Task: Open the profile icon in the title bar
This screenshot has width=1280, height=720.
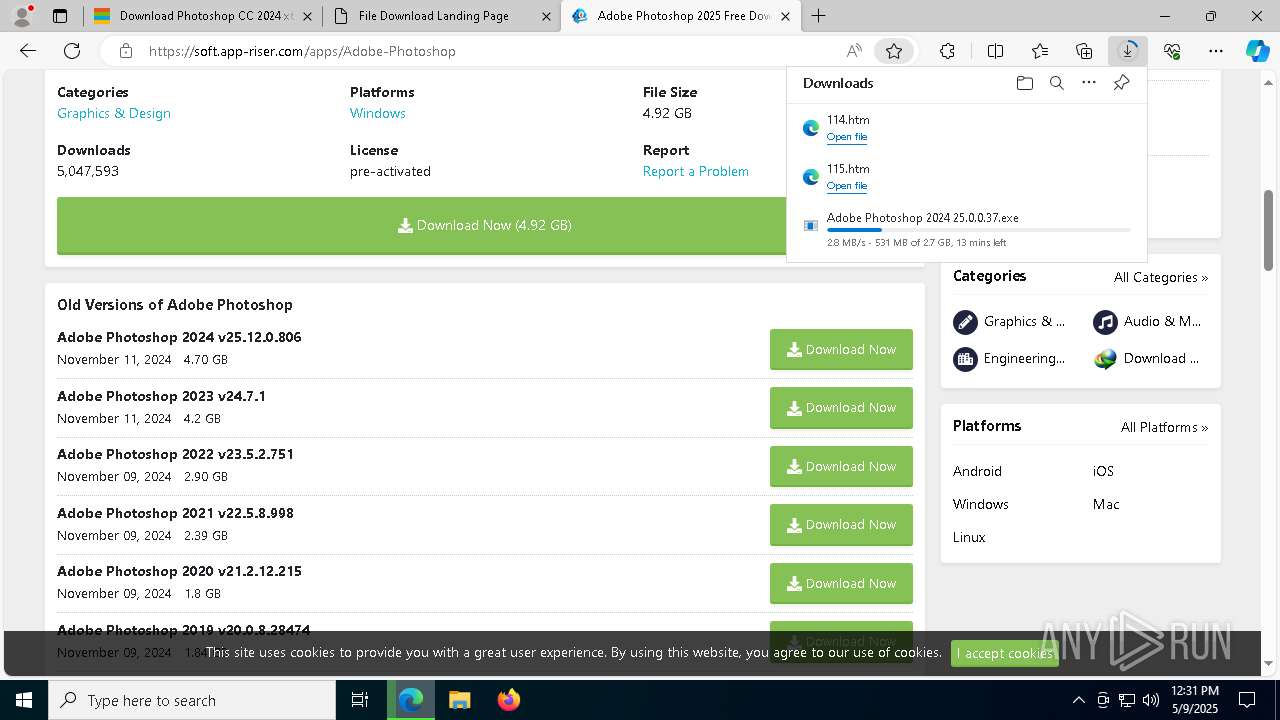Action: pos(22,16)
